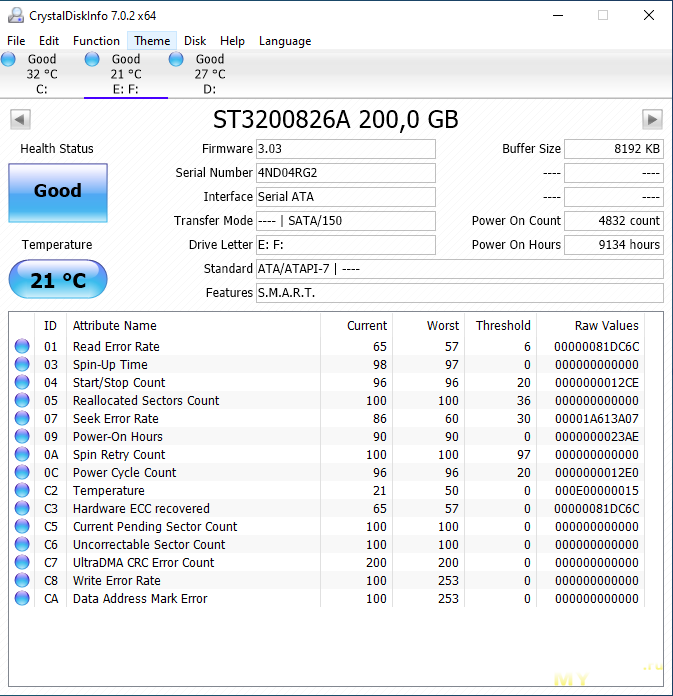
Task: Click status orb for Hardware ECC recovered
Action: (22, 508)
